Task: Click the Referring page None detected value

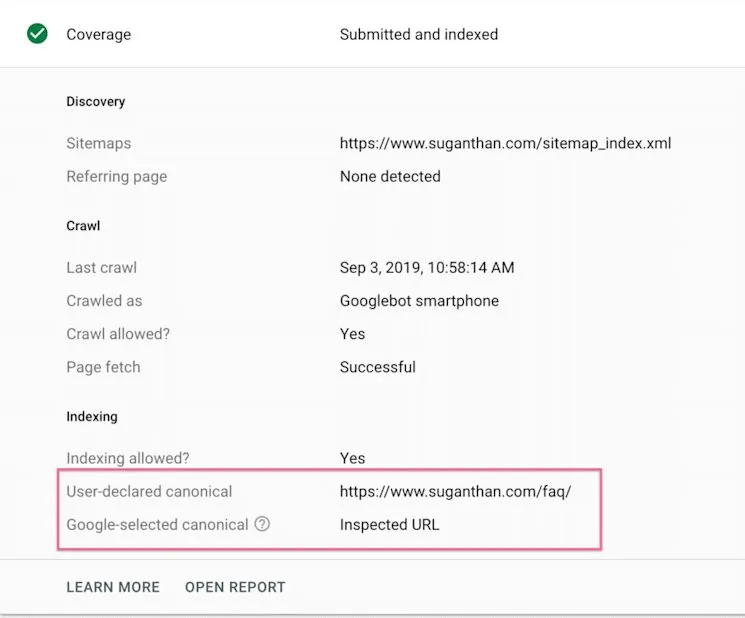Action: tap(390, 177)
